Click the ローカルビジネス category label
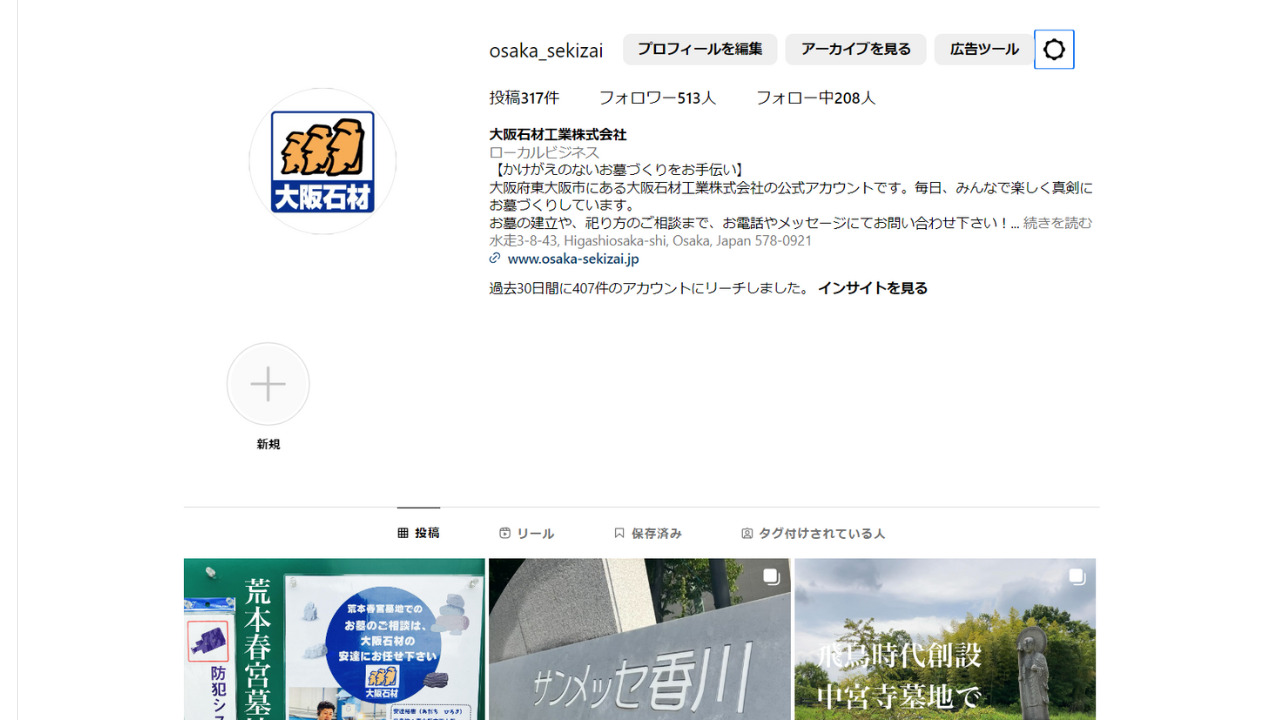The width and height of the screenshot is (1280, 720). (544, 152)
